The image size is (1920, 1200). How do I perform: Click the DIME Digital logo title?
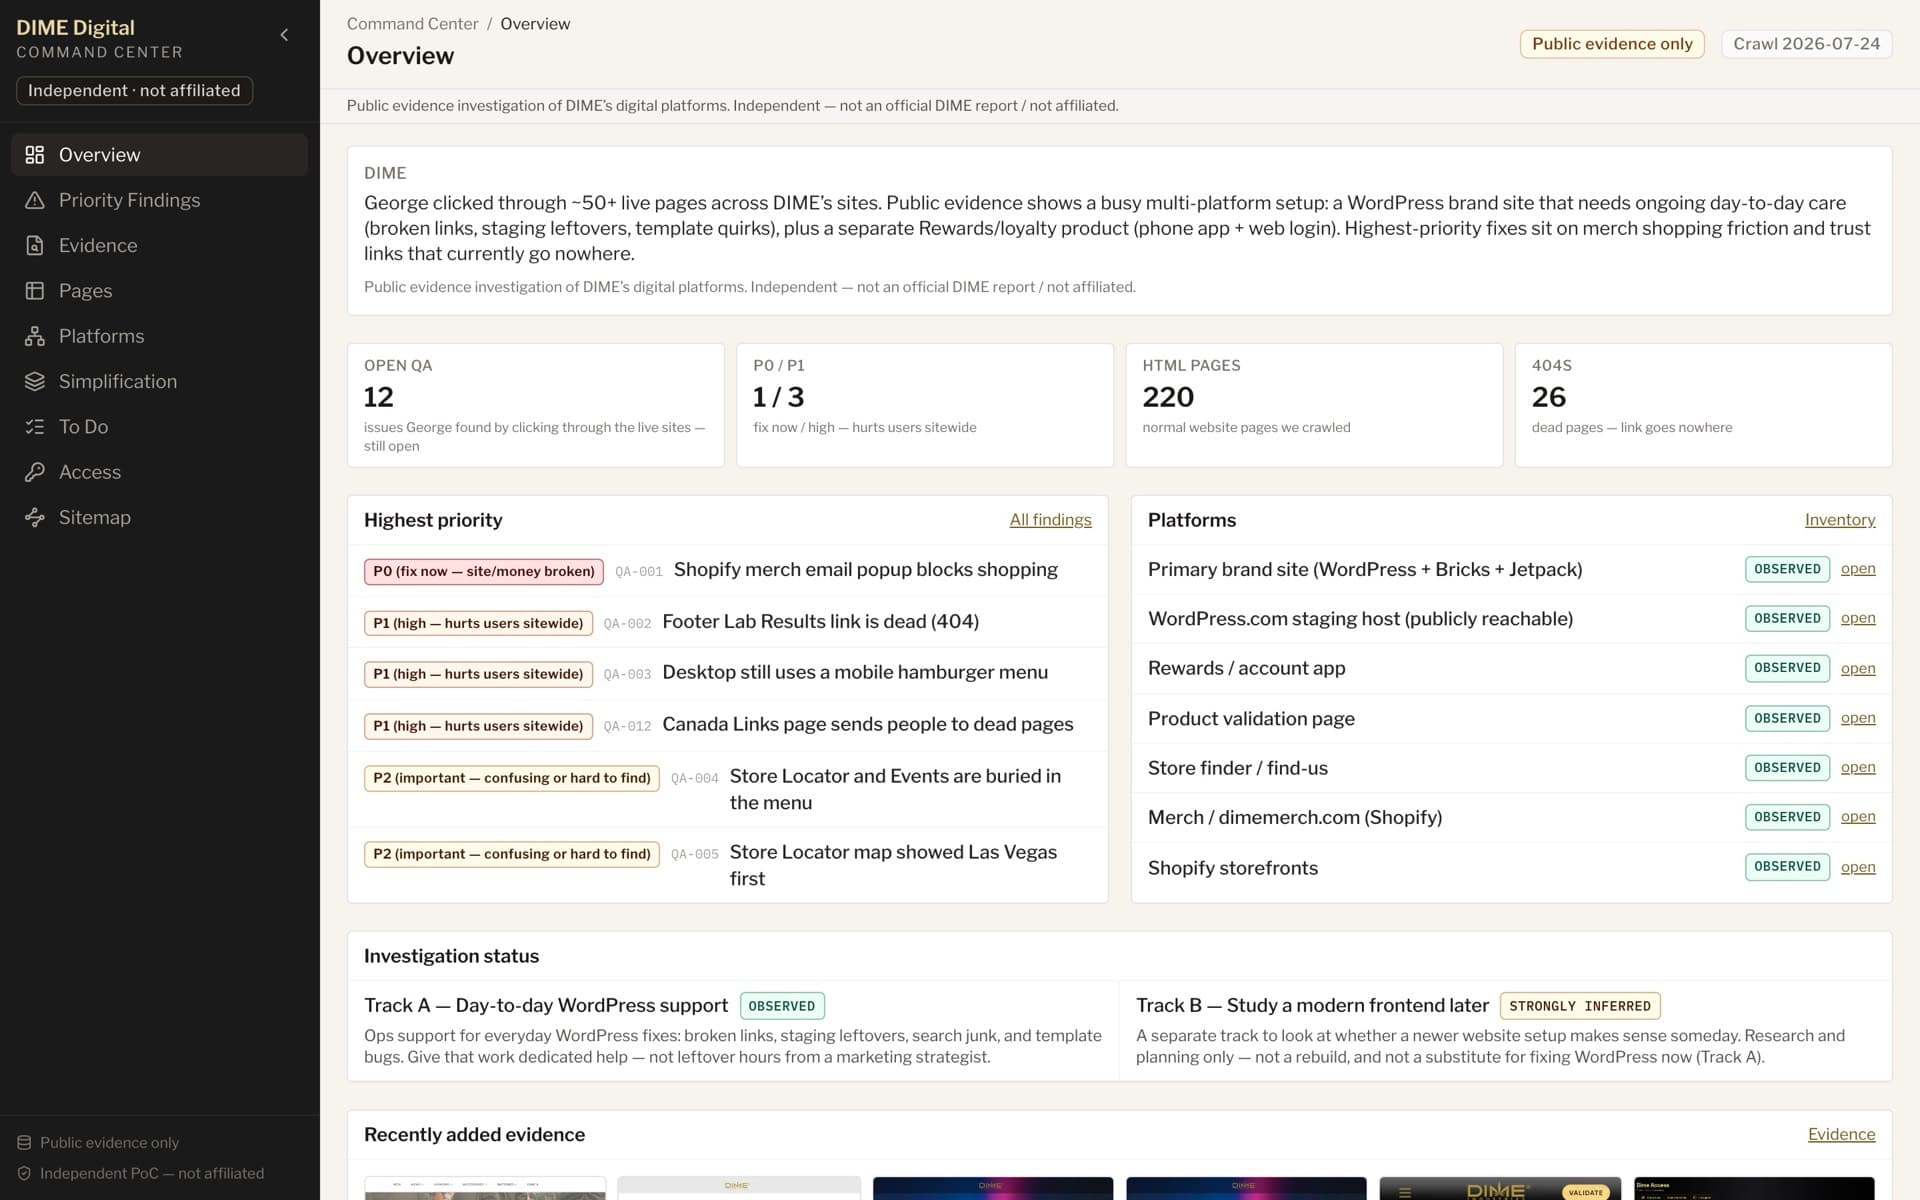coord(75,28)
